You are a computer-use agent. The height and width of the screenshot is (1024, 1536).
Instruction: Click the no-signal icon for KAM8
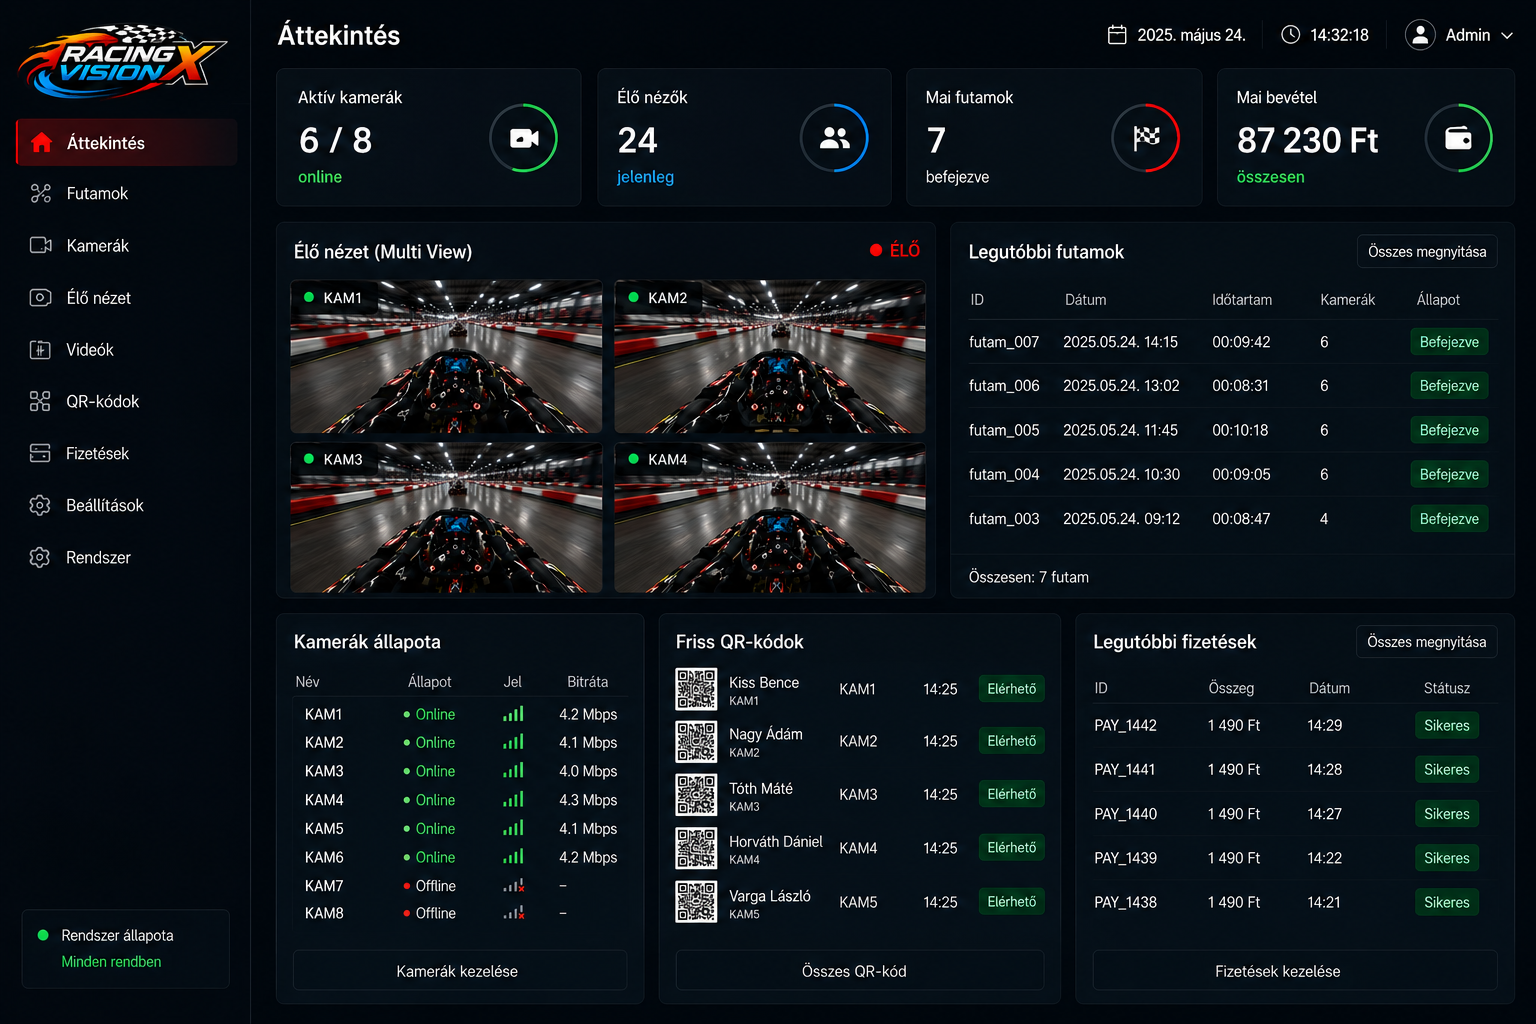click(513, 913)
